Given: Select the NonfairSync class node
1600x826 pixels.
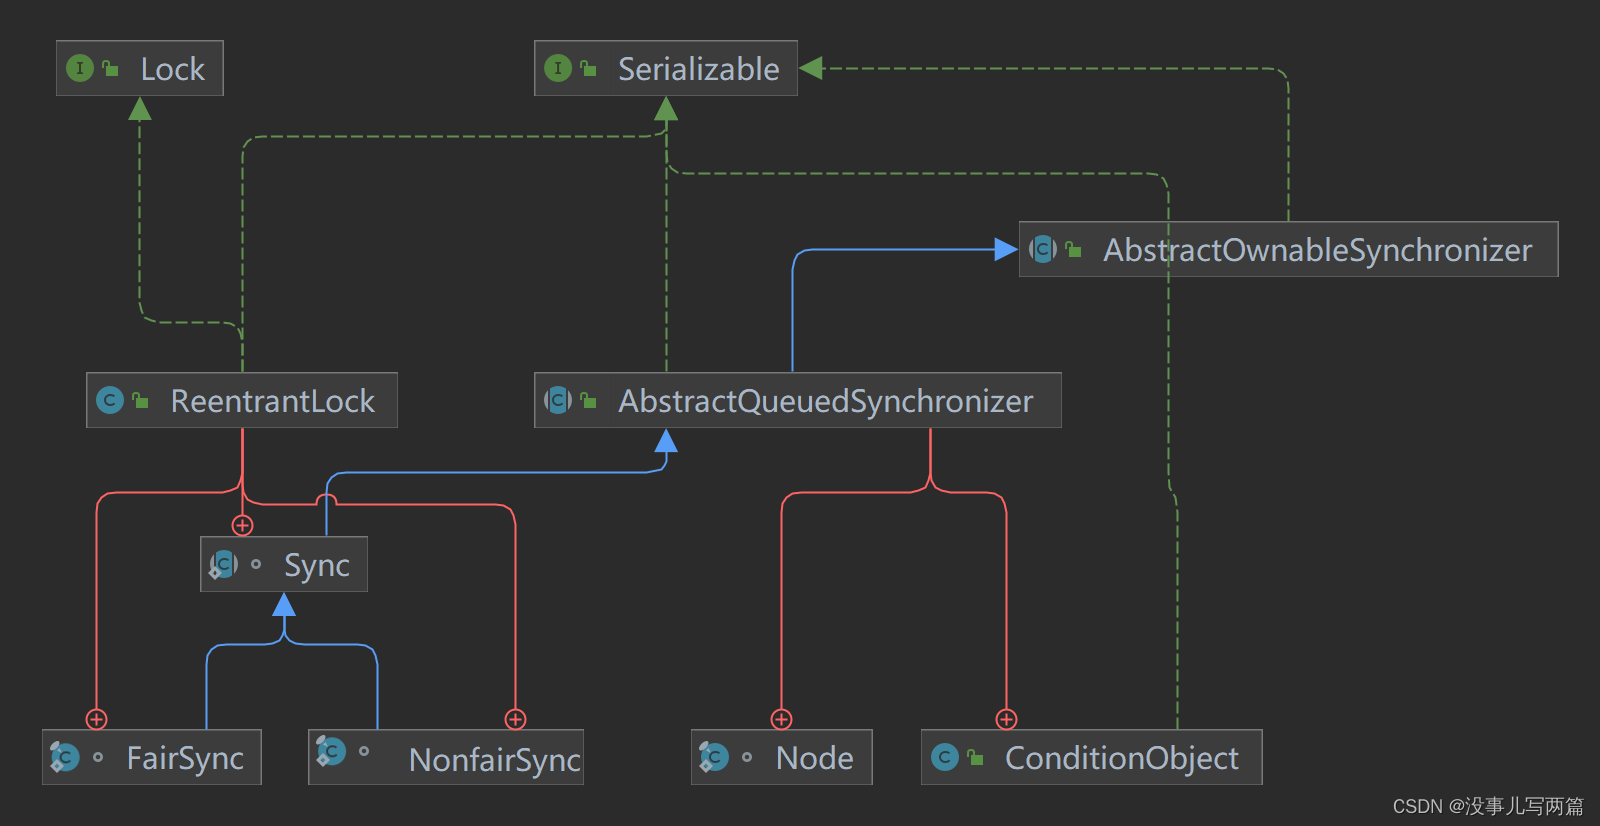Looking at the screenshot, I should pyautogui.click(x=446, y=757).
